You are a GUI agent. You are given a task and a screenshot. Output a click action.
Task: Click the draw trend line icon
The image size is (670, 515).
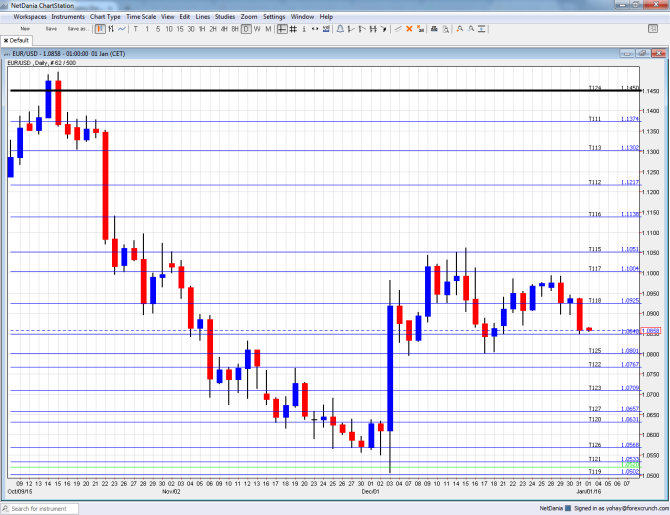point(398,29)
